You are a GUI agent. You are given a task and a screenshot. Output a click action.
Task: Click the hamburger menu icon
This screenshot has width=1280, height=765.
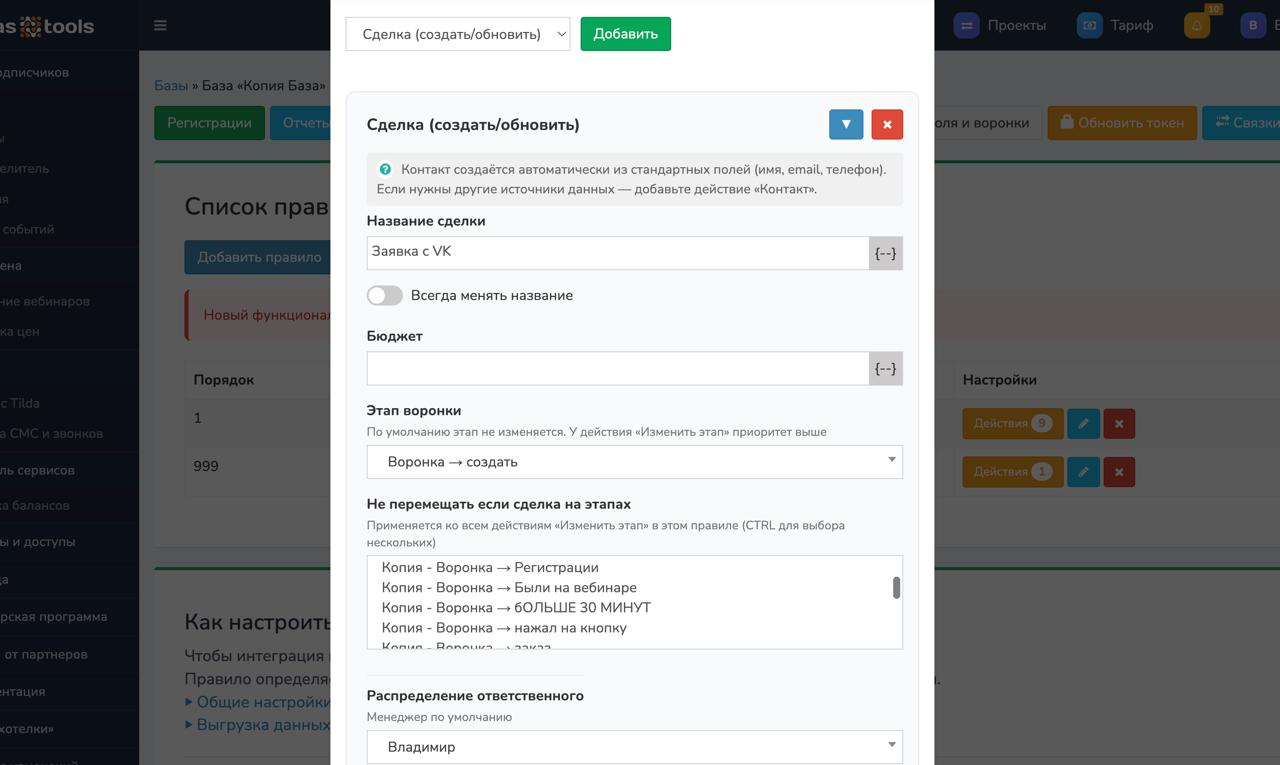click(160, 26)
